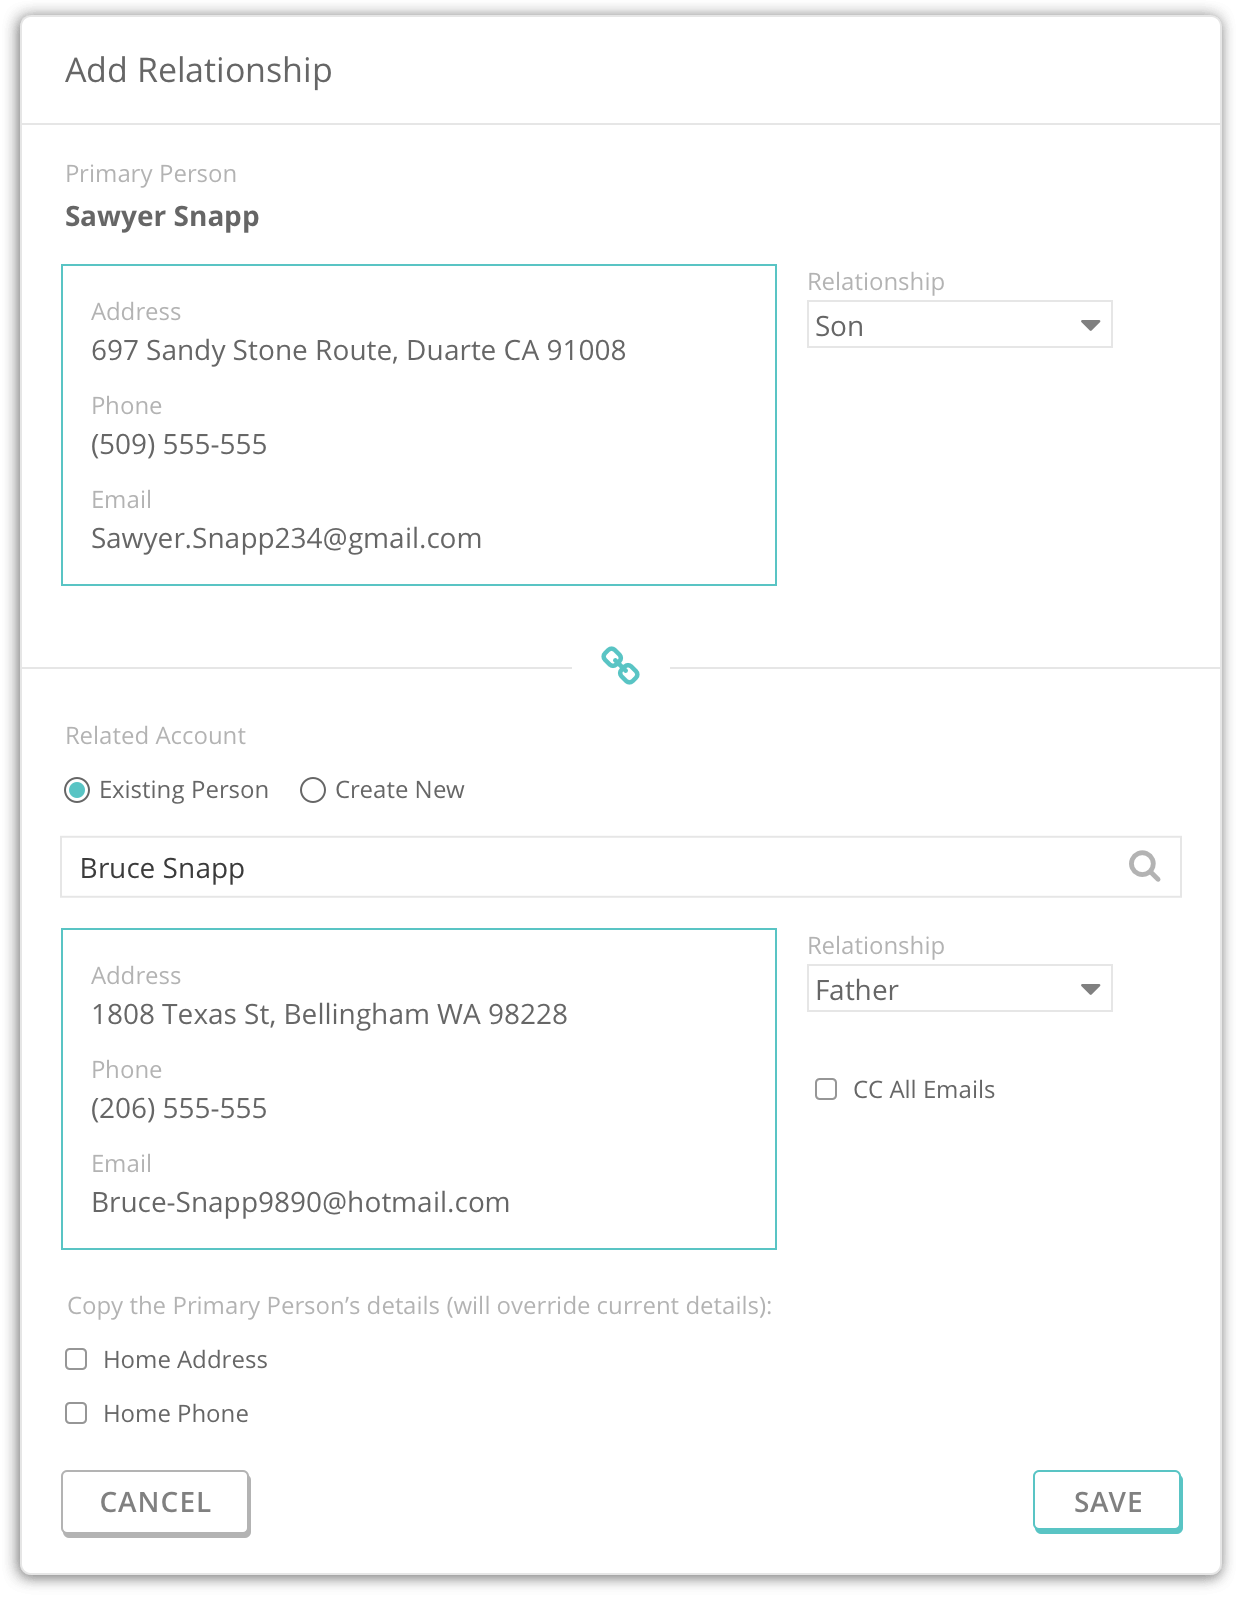This screenshot has height=1598, width=1238.
Task: Open the Son dropdown arrow
Action: (x=1090, y=325)
